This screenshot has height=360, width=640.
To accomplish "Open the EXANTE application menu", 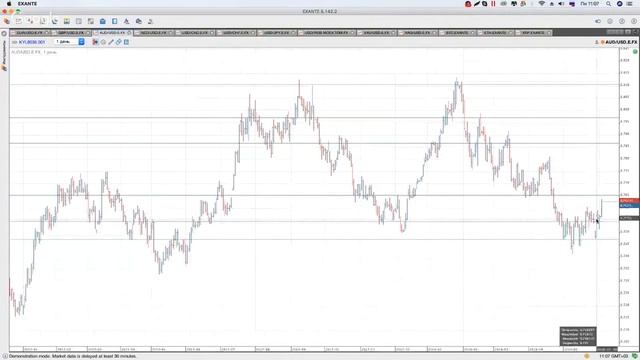I will tap(27, 4).
